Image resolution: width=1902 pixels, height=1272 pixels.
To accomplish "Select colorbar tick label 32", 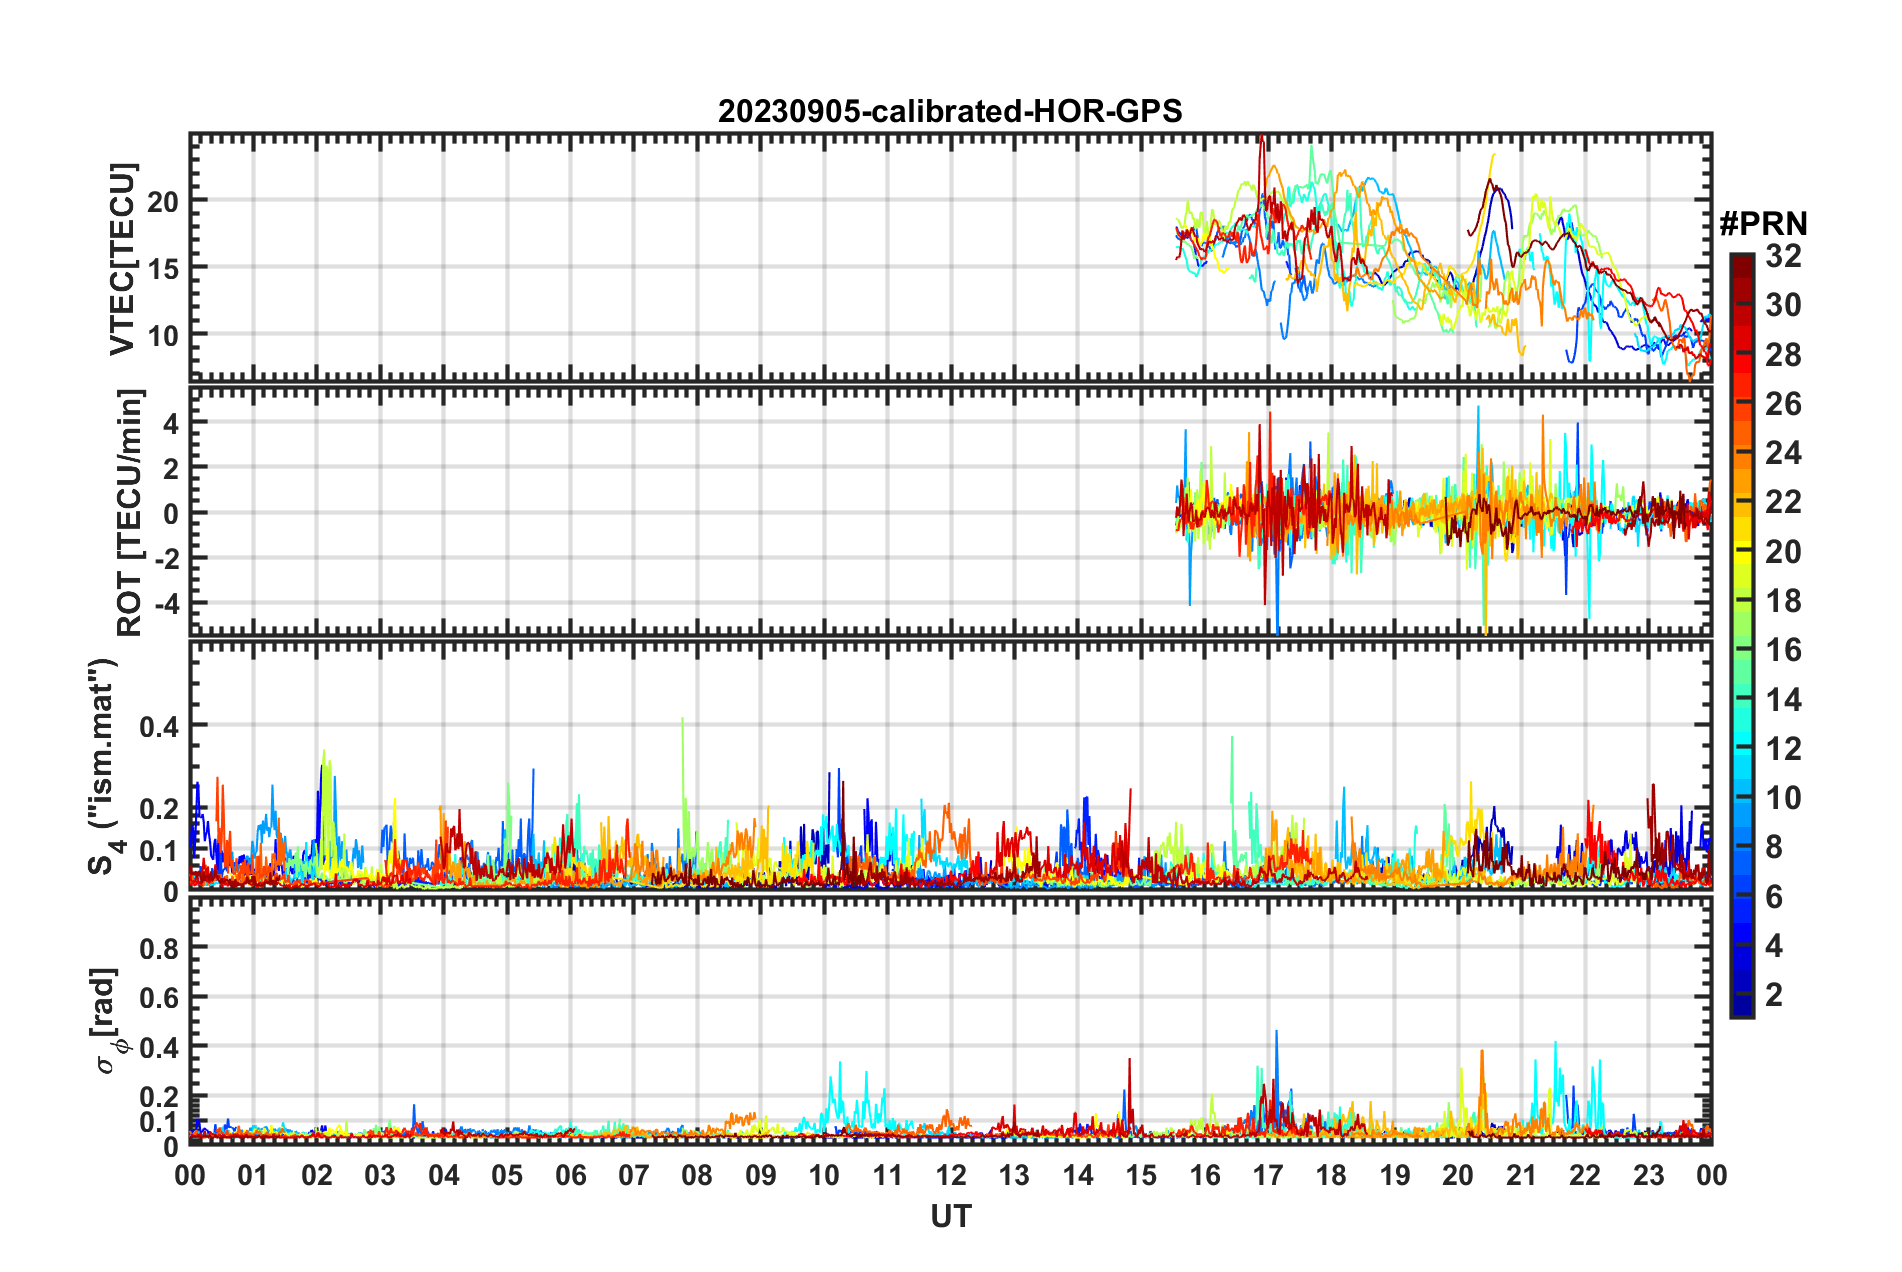I will (1783, 256).
